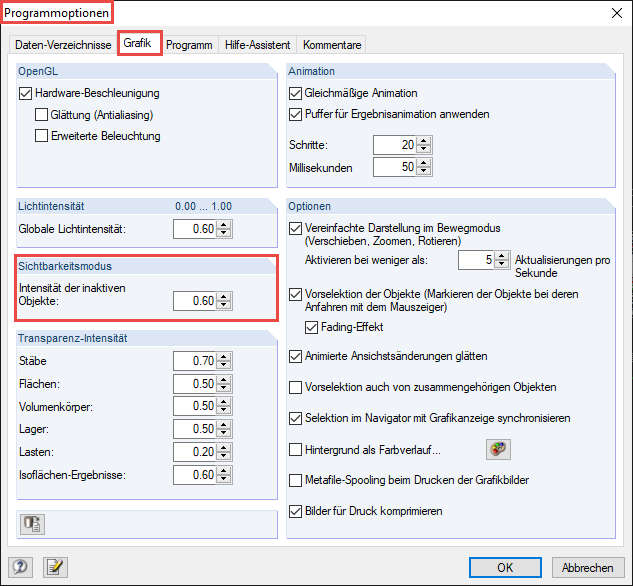Click the Lasten transparency input field
The height and width of the screenshot is (586, 633).
coord(195,452)
